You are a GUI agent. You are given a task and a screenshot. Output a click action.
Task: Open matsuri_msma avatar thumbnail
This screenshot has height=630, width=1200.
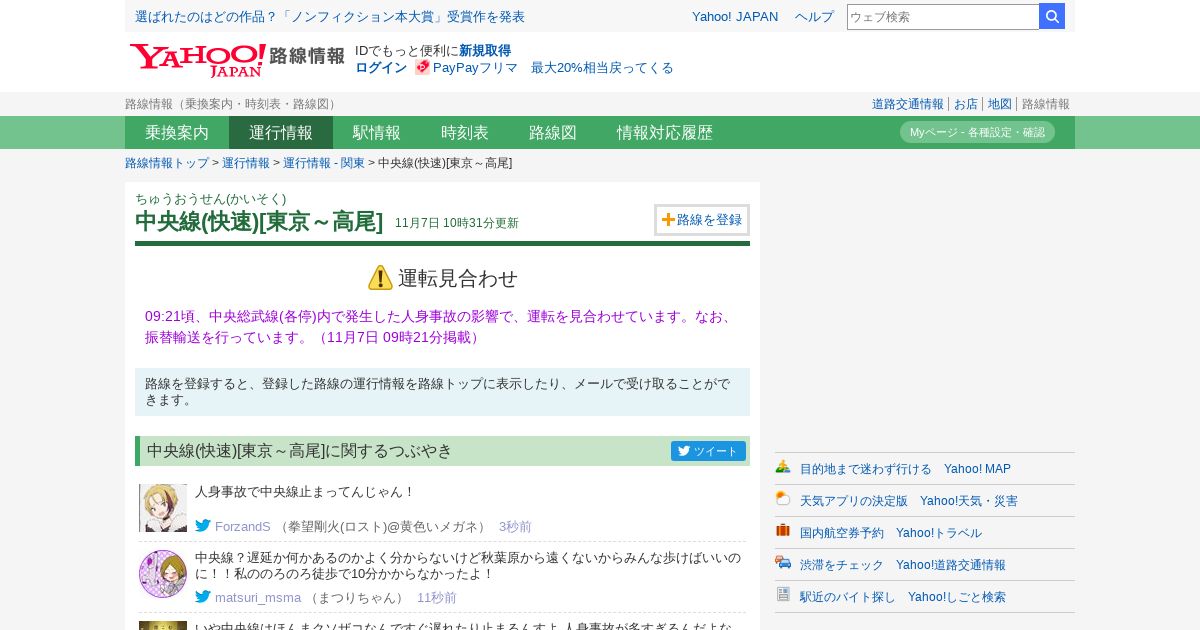[163, 574]
